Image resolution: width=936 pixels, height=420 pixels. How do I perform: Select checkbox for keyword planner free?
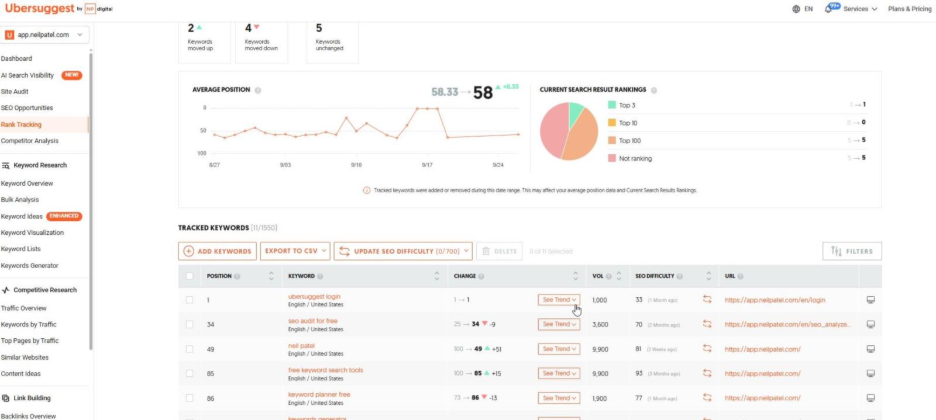[x=189, y=398]
